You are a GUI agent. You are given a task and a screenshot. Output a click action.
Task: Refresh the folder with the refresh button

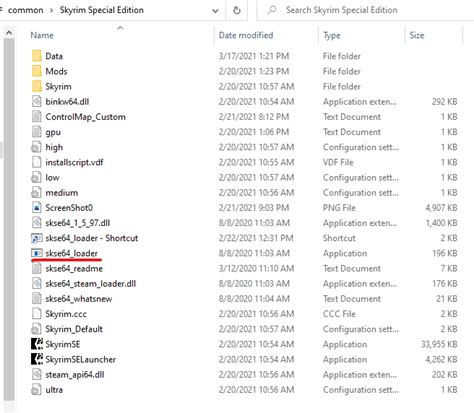237,10
